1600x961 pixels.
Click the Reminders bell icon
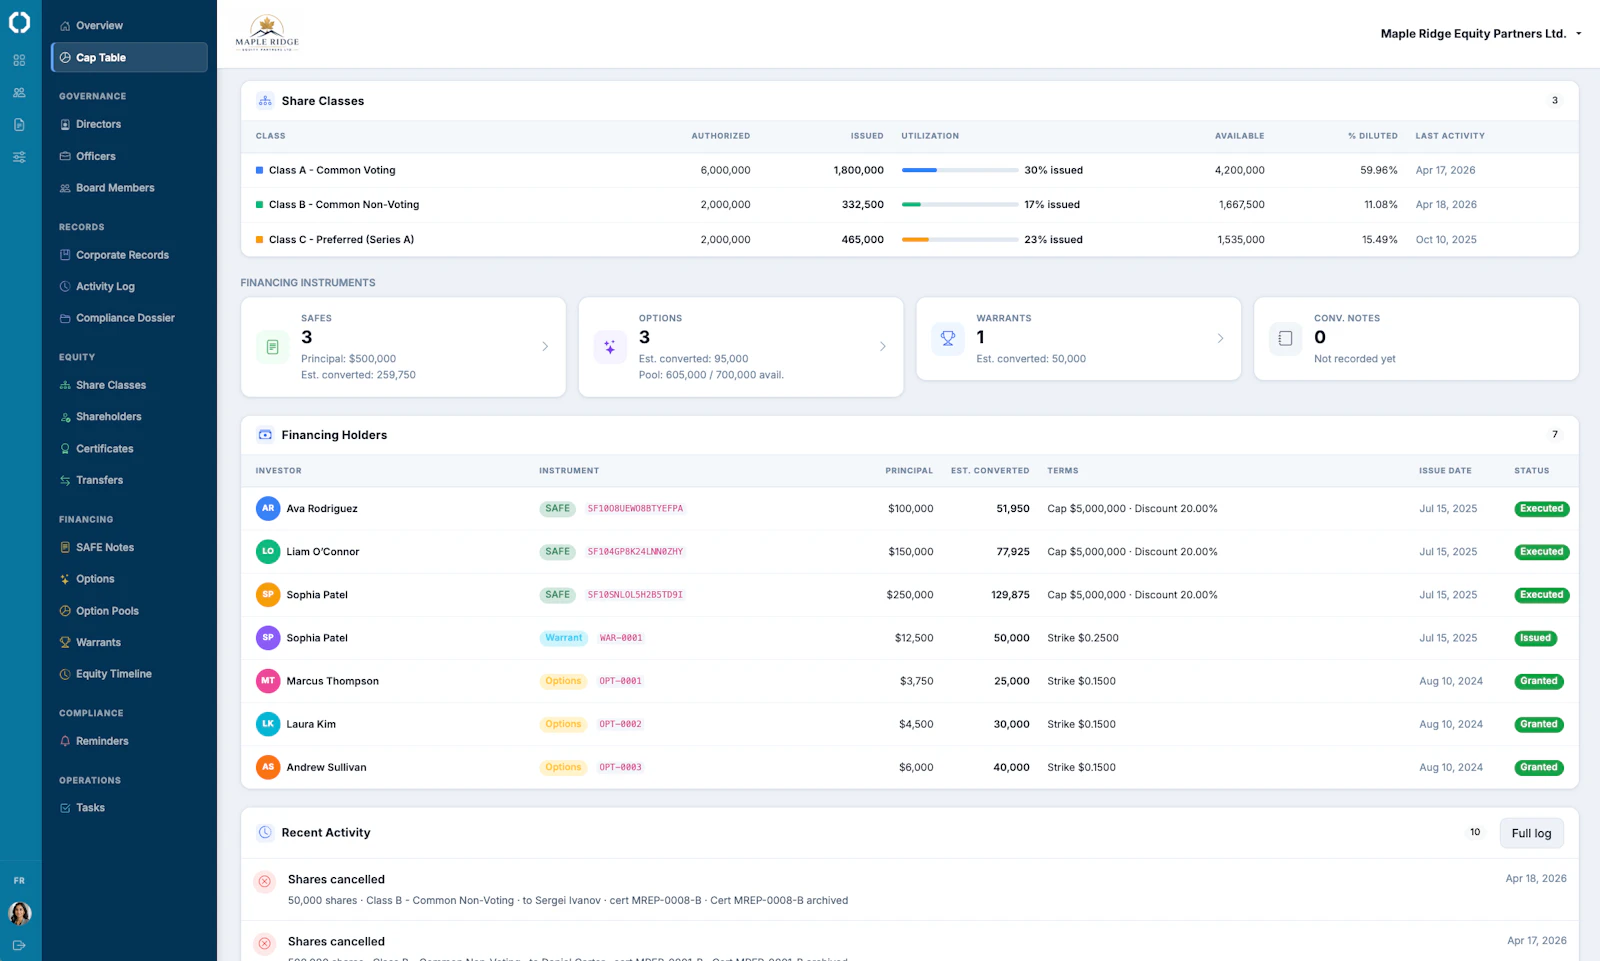coord(65,741)
